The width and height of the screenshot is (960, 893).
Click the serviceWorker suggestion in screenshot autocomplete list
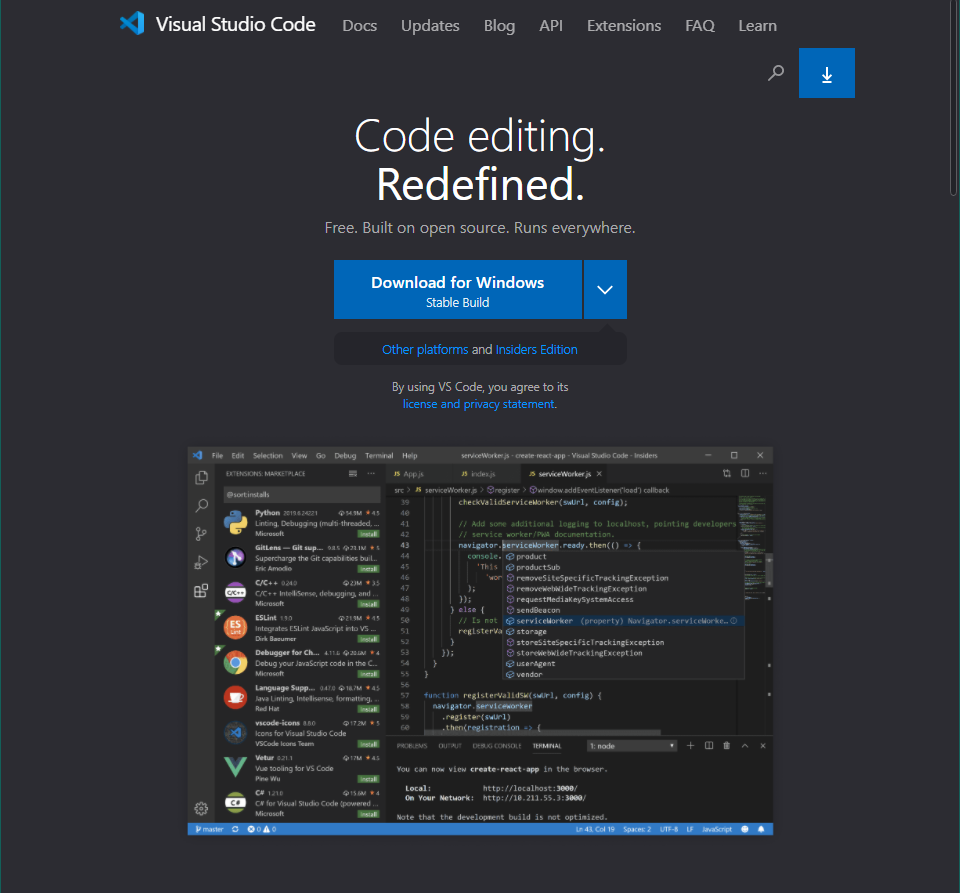pos(623,621)
